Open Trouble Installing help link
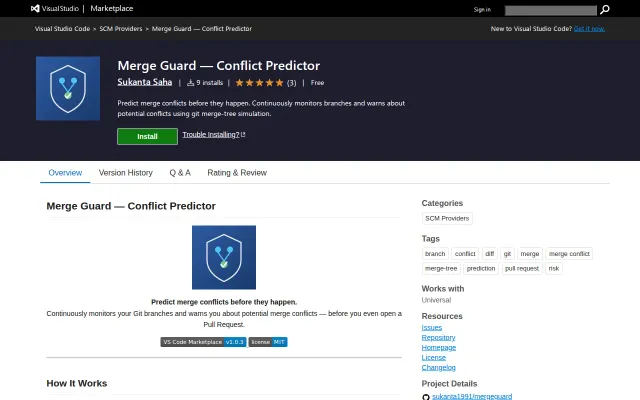640x400 pixels. pyautogui.click(x=211, y=134)
